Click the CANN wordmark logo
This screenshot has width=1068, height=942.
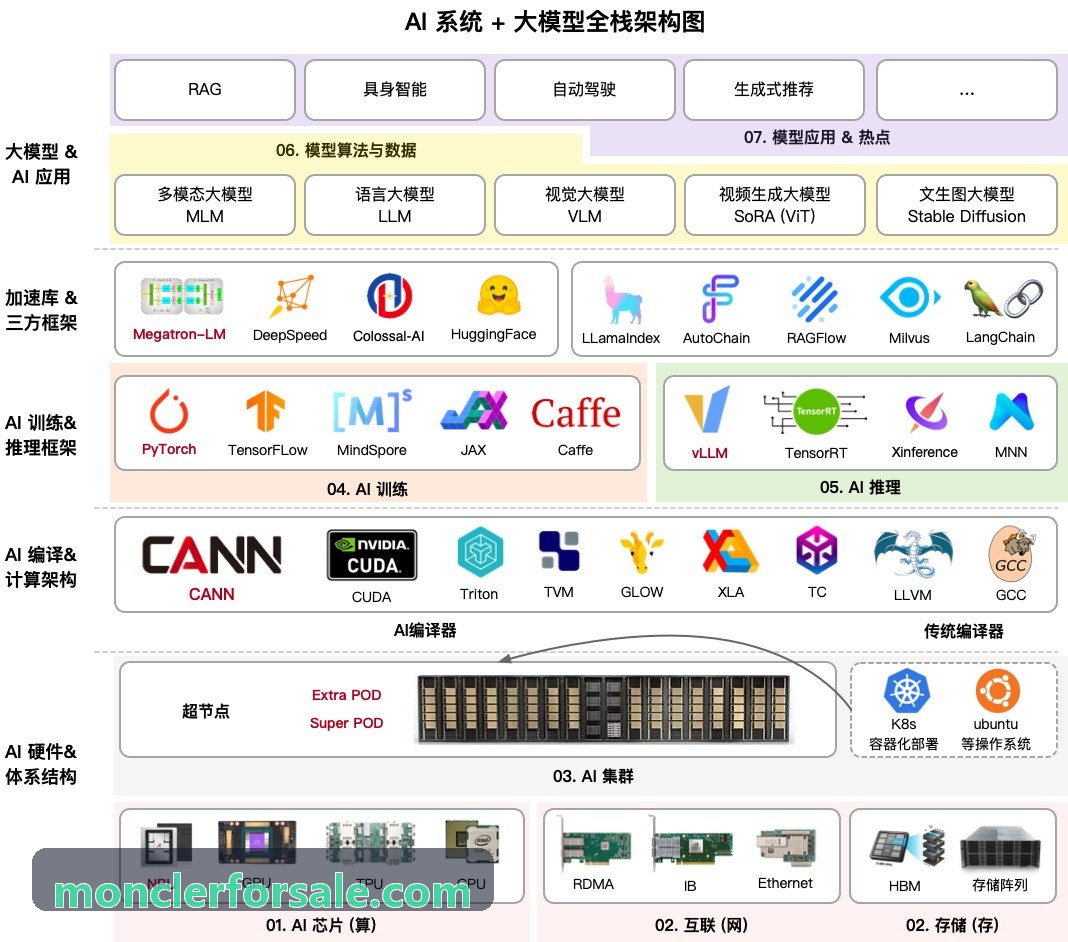211,554
